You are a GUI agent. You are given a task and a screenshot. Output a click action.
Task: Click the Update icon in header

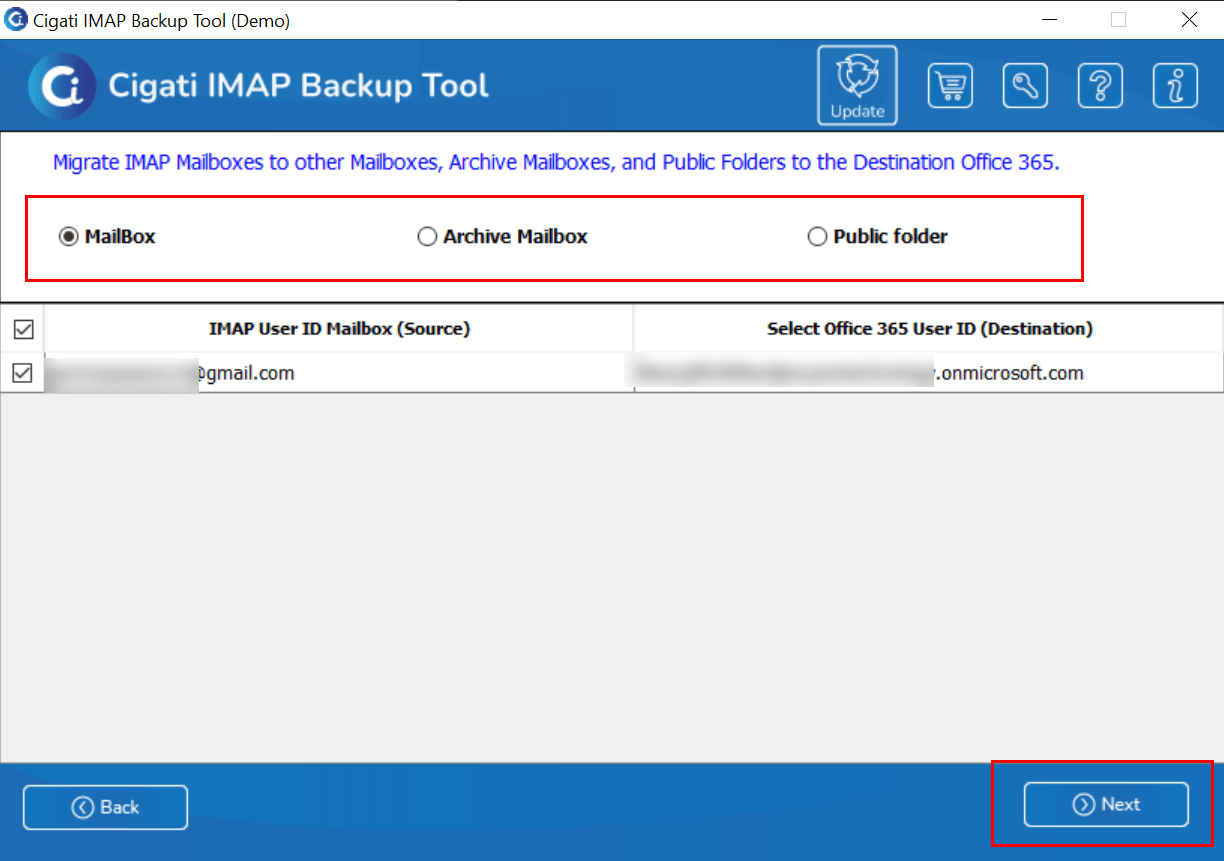[x=857, y=85]
